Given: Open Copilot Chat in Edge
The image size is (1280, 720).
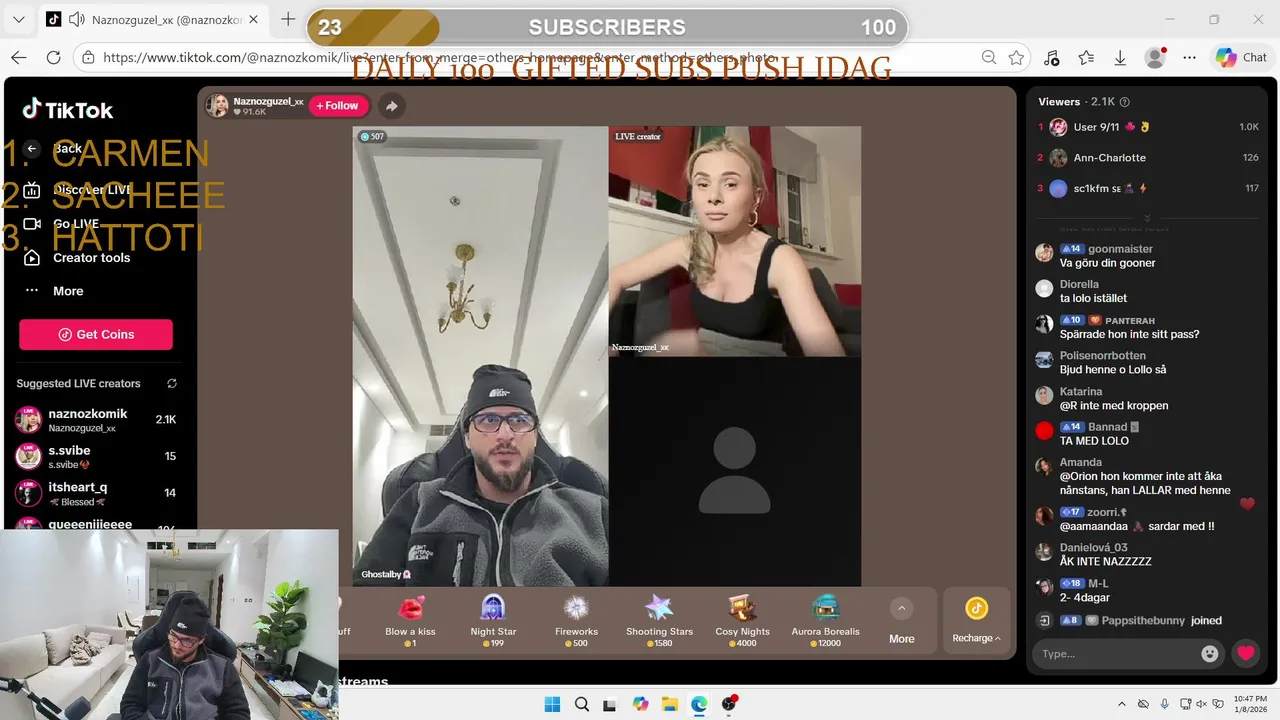Looking at the screenshot, I should [x=1241, y=58].
